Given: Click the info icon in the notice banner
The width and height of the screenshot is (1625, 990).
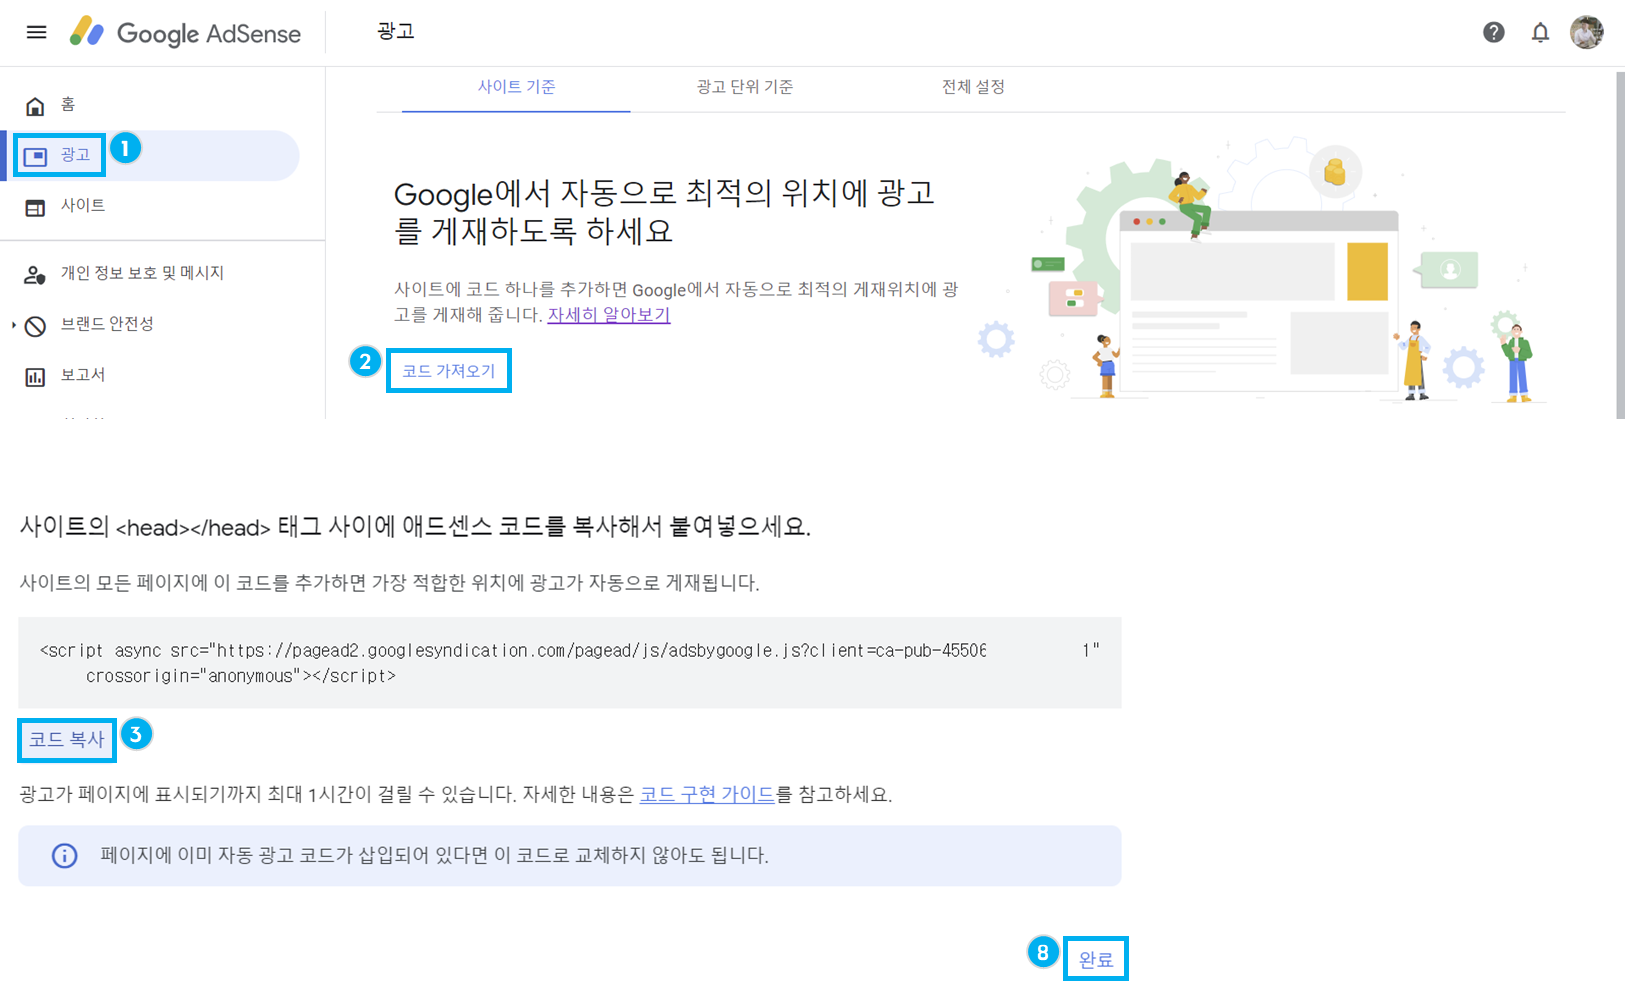Looking at the screenshot, I should pyautogui.click(x=65, y=856).
